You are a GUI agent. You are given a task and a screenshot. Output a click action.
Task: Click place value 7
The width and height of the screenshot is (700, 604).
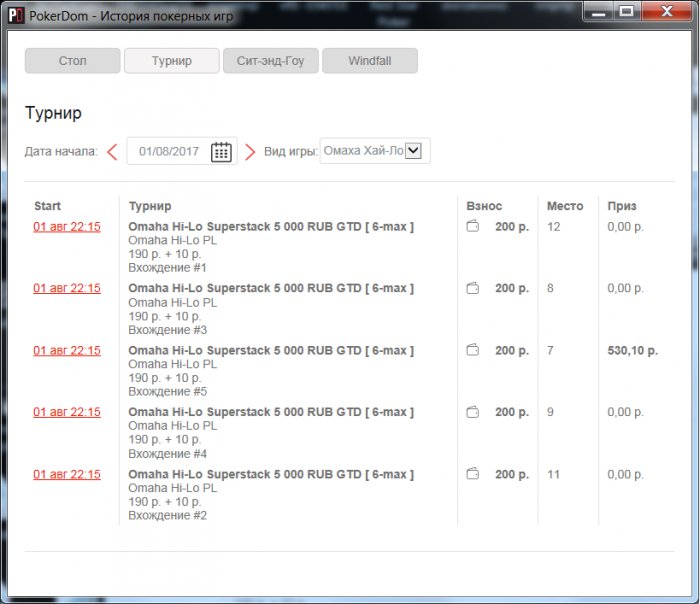(550, 350)
